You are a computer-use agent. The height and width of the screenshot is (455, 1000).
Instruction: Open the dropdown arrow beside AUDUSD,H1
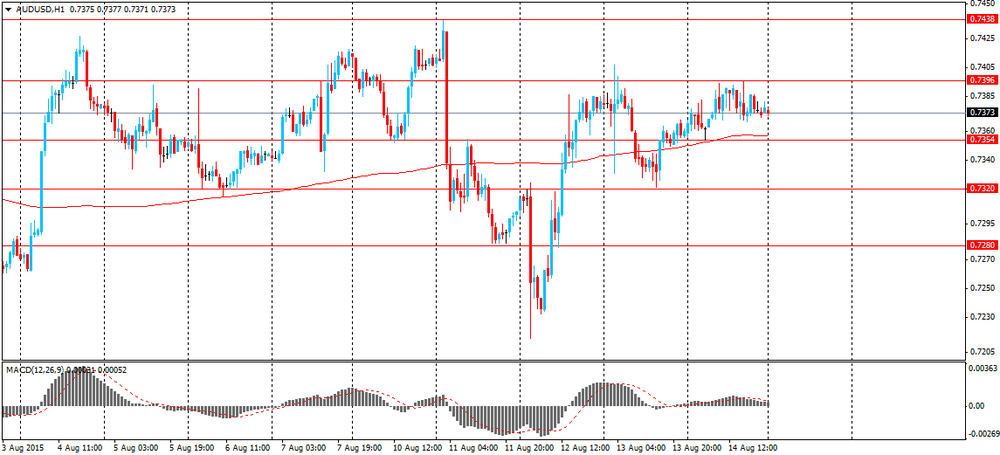(8, 10)
